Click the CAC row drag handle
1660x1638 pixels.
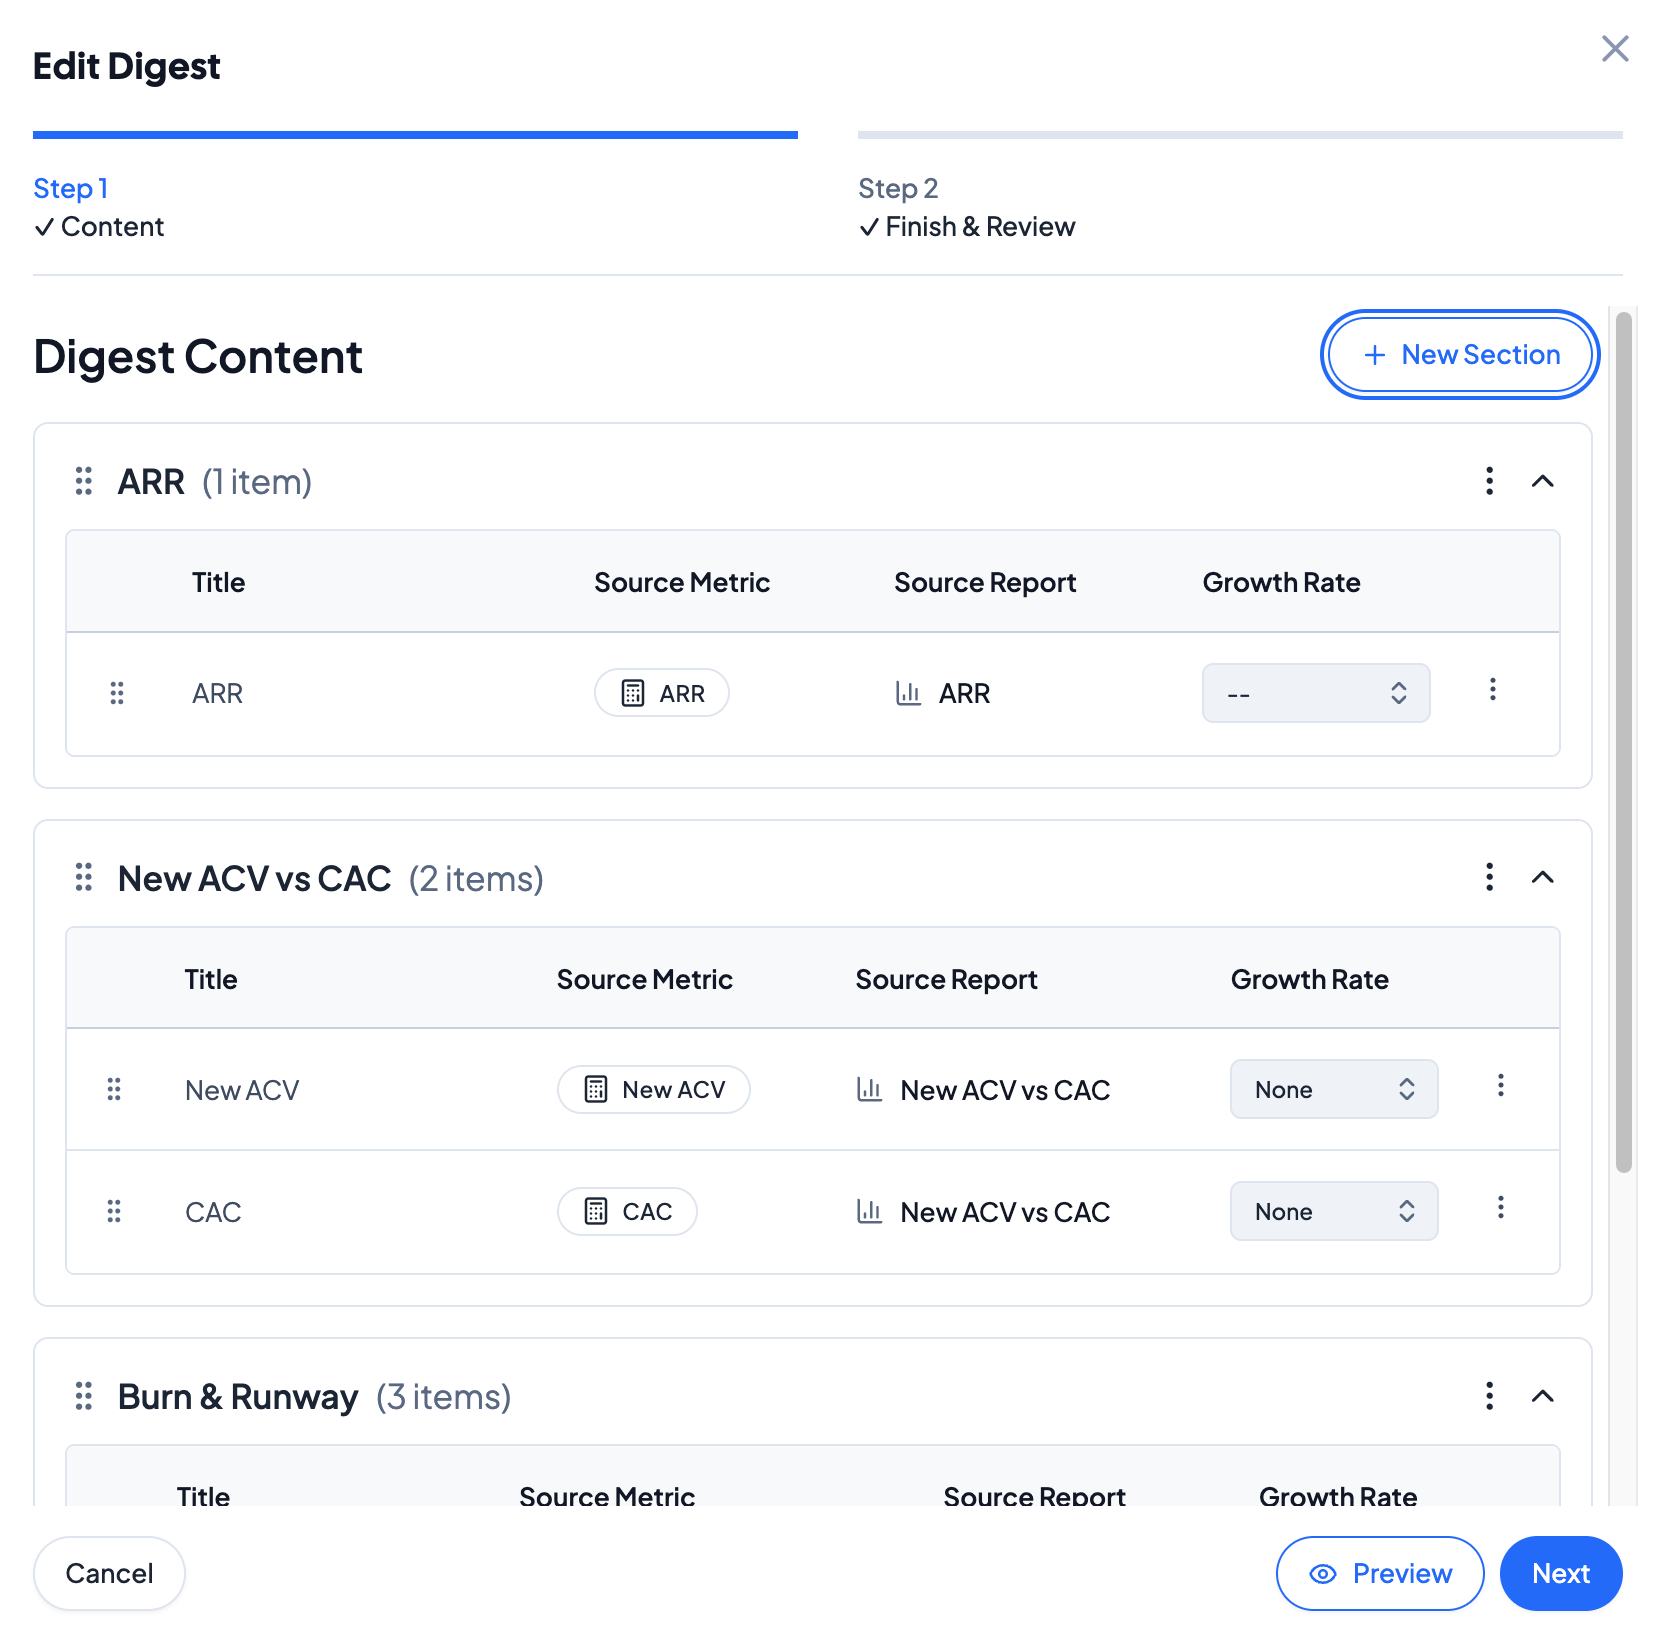pos(114,1212)
